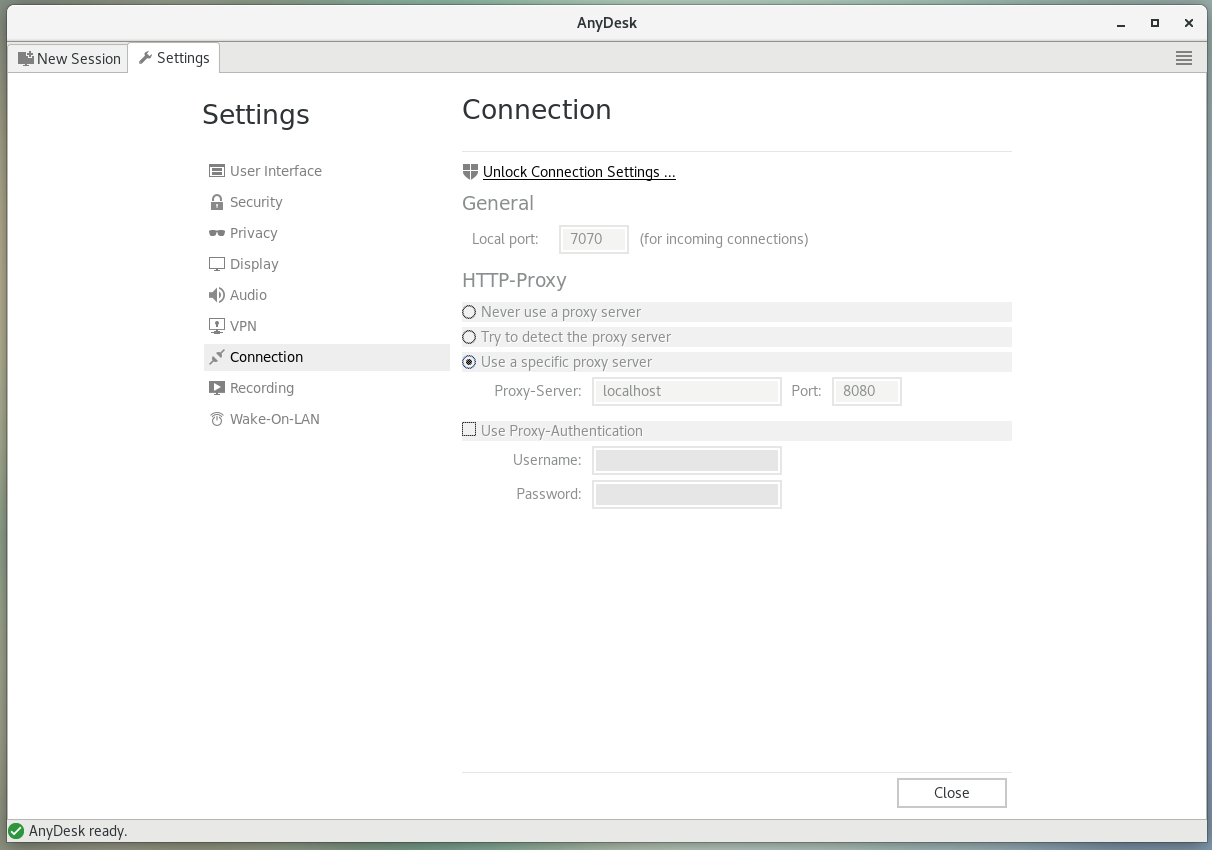Select the Audio speaker icon

pos(216,294)
